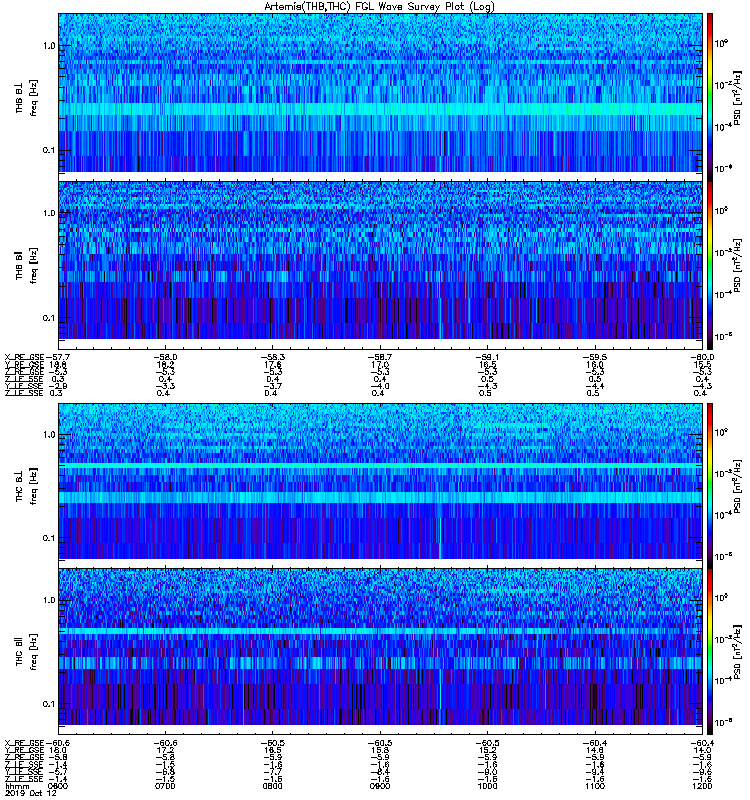Click the color bar beside the THC B-perpendicular panel

click(710, 486)
